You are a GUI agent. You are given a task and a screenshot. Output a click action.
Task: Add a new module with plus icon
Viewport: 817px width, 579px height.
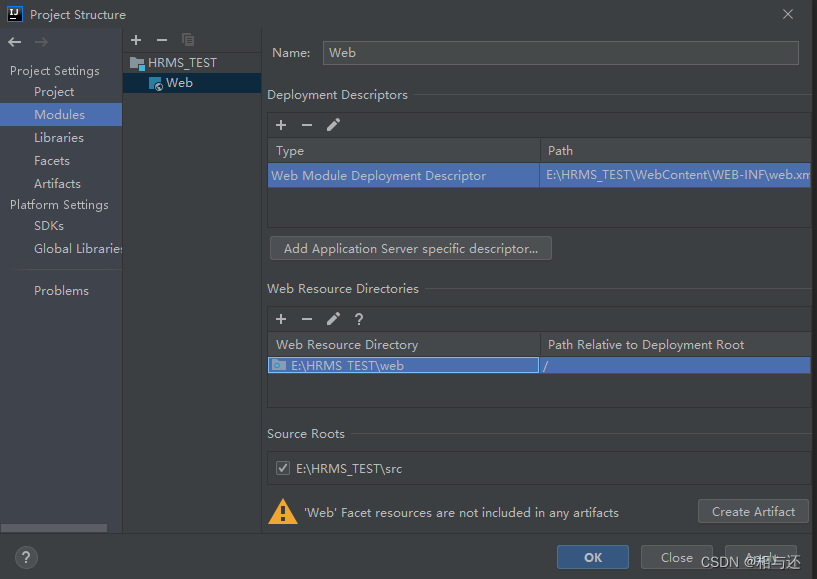pos(136,40)
